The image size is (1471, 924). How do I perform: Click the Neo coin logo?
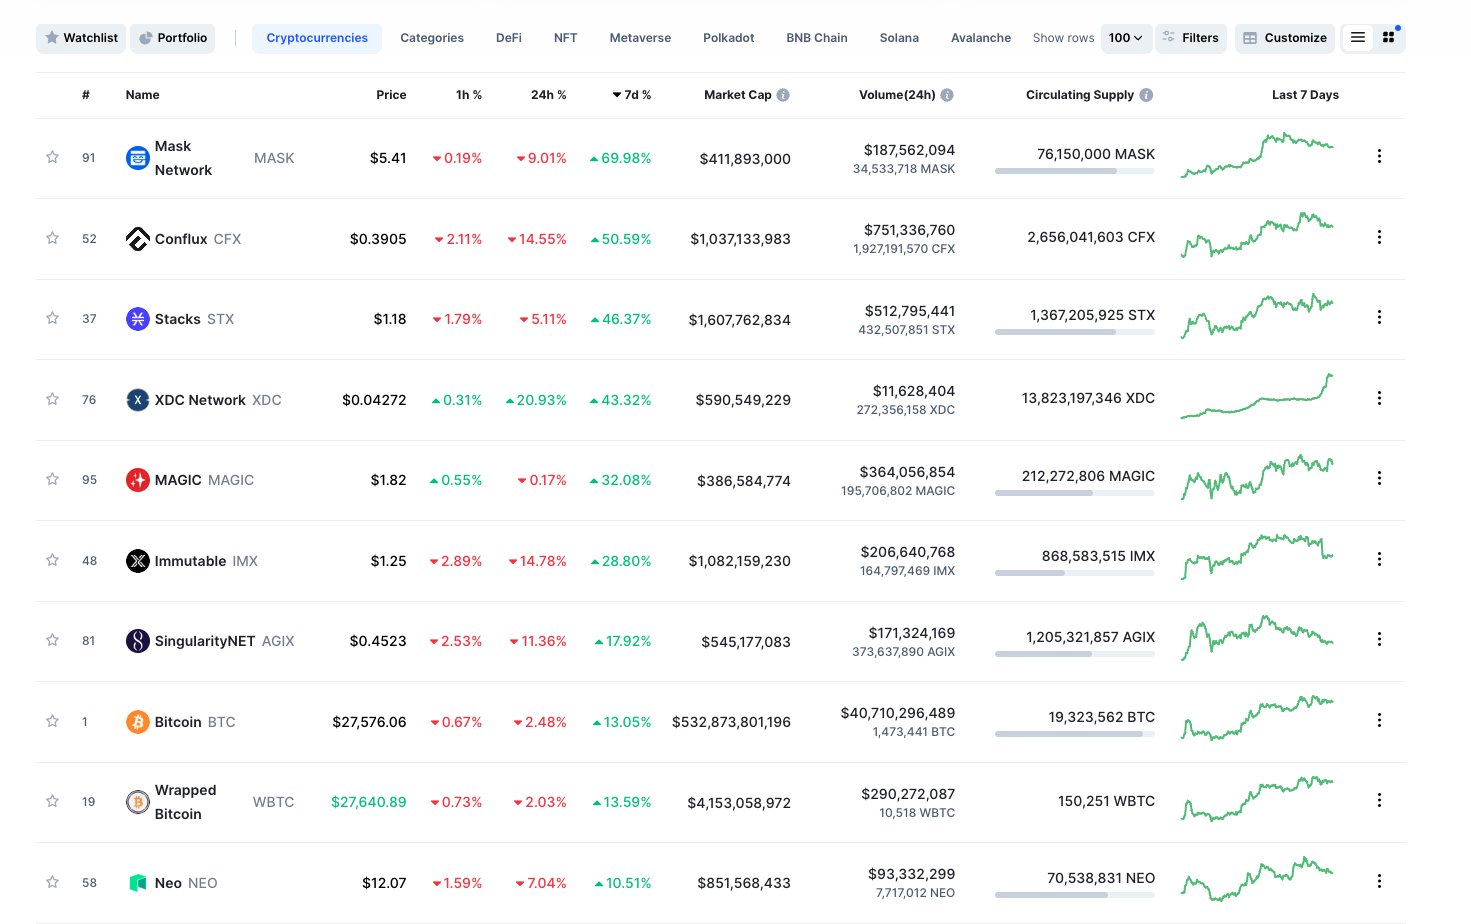138,883
